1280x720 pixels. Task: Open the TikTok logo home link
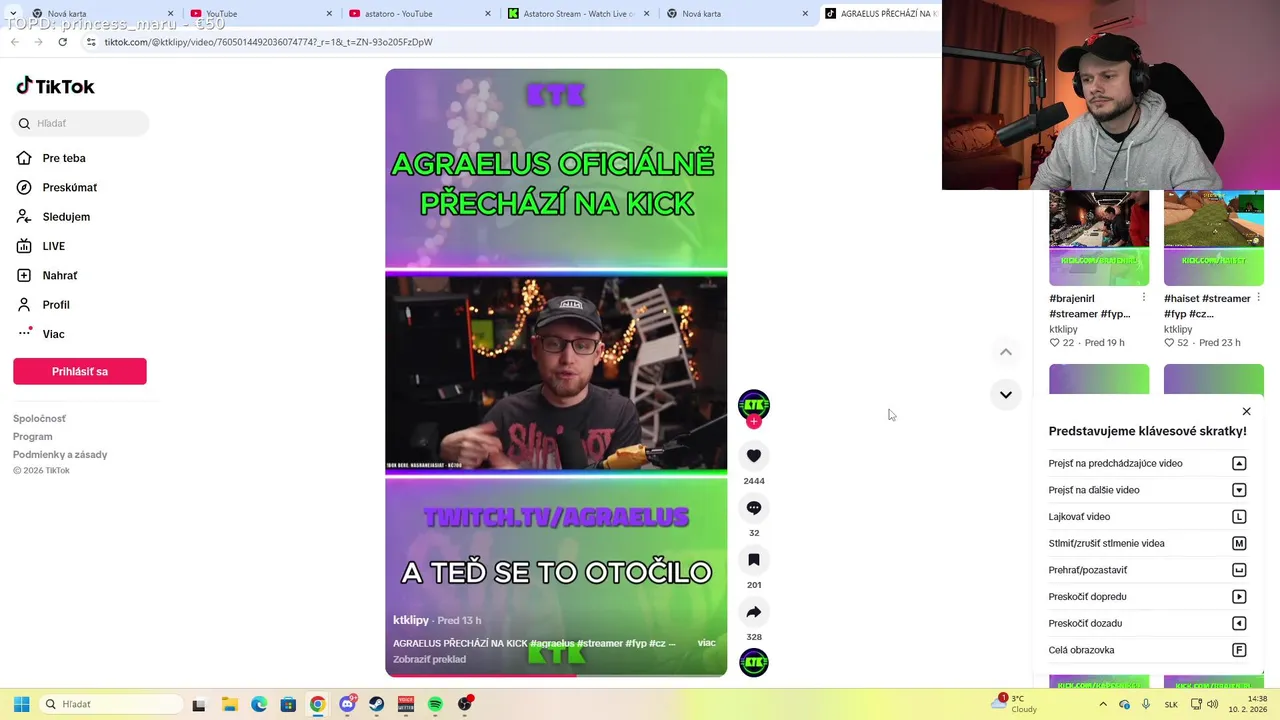click(x=55, y=86)
